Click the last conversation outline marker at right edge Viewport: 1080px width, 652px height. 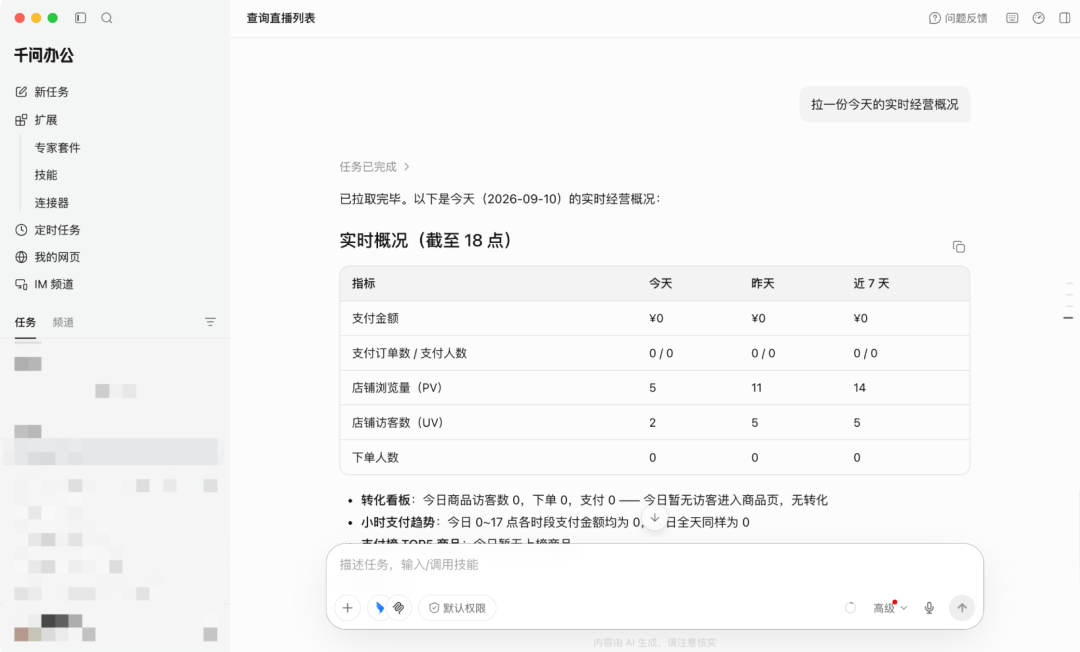coord(1068,317)
